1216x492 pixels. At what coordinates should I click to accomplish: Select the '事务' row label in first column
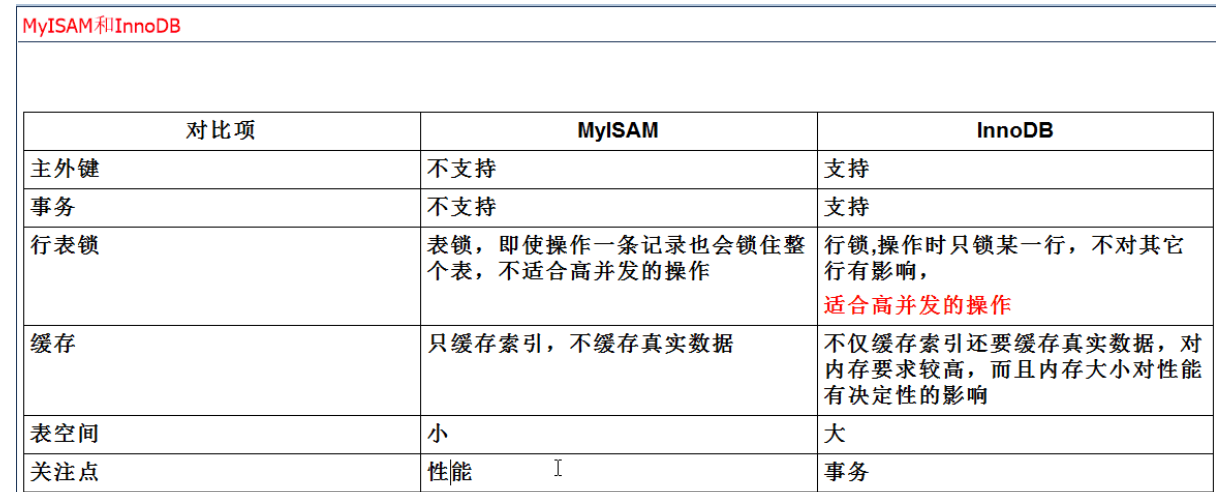click(x=54, y=207)
